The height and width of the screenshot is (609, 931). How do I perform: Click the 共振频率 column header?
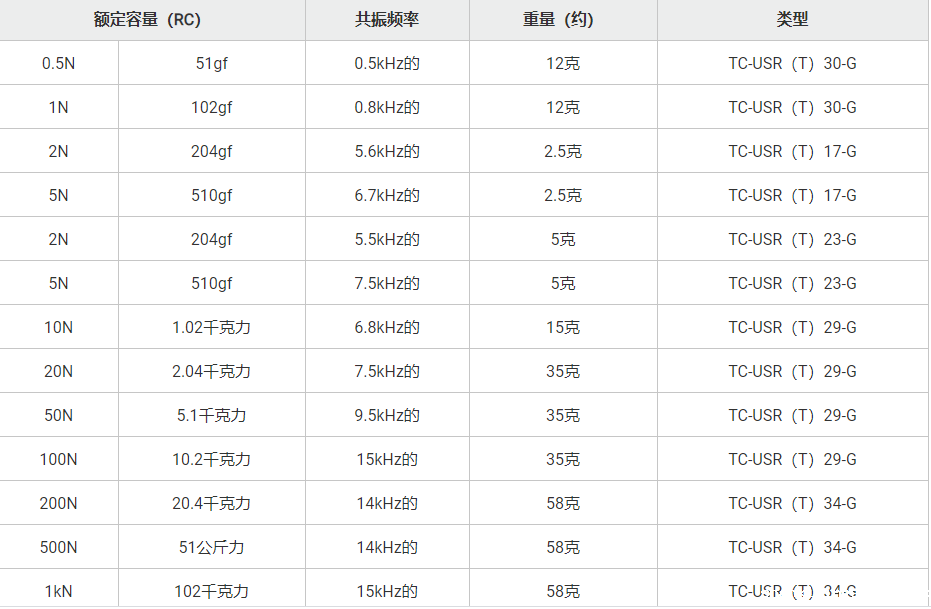point(386,19)
